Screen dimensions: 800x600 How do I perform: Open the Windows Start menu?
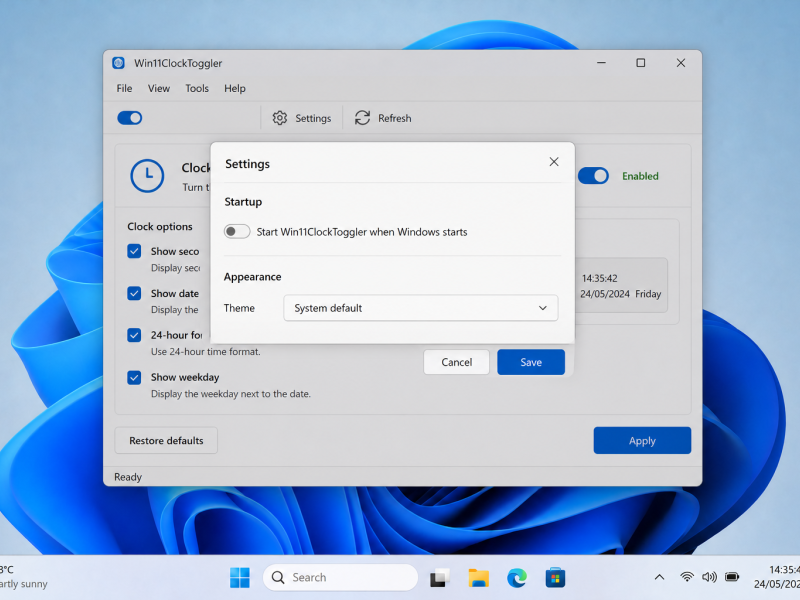click(240, 578)
